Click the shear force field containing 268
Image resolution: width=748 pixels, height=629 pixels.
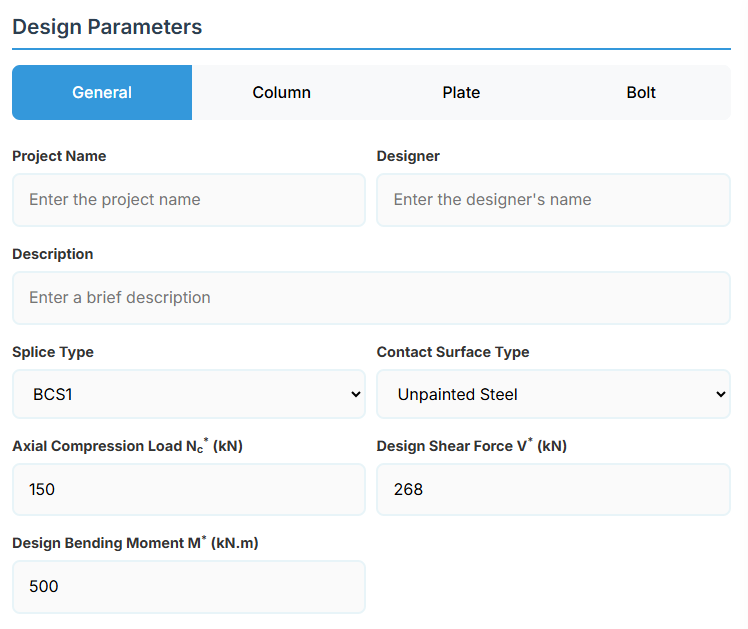pos(553,490)
